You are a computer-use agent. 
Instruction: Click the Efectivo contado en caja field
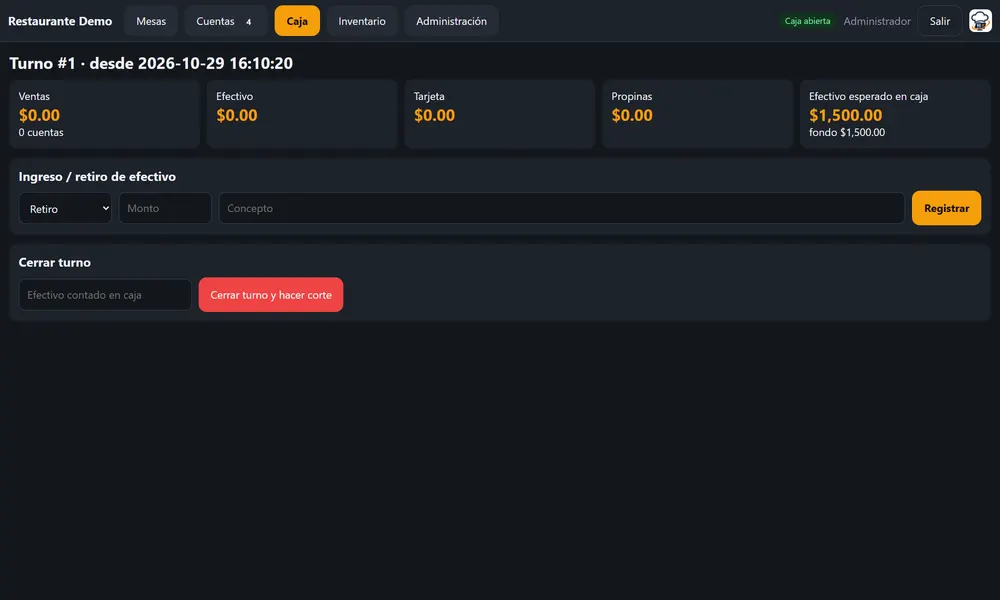point(105,295)
